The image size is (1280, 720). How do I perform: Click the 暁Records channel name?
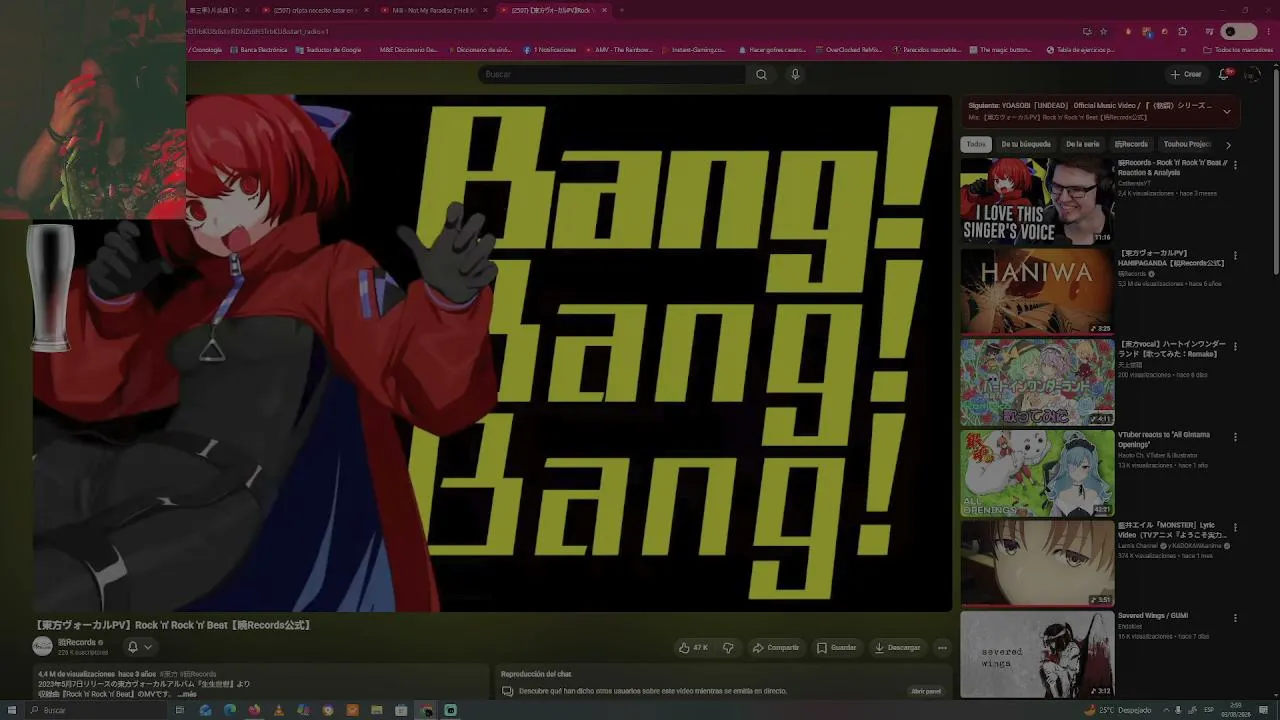coord(76,642)
